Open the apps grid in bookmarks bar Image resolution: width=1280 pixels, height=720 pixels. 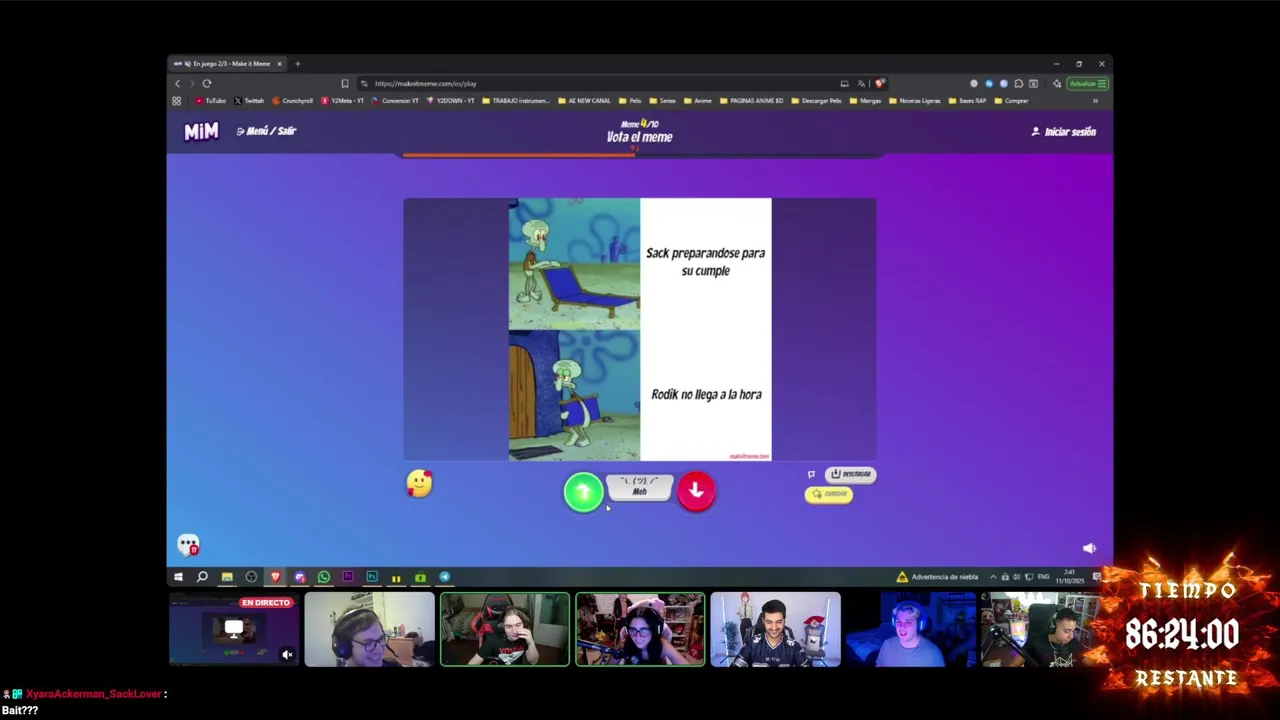[x=177, y=101]
